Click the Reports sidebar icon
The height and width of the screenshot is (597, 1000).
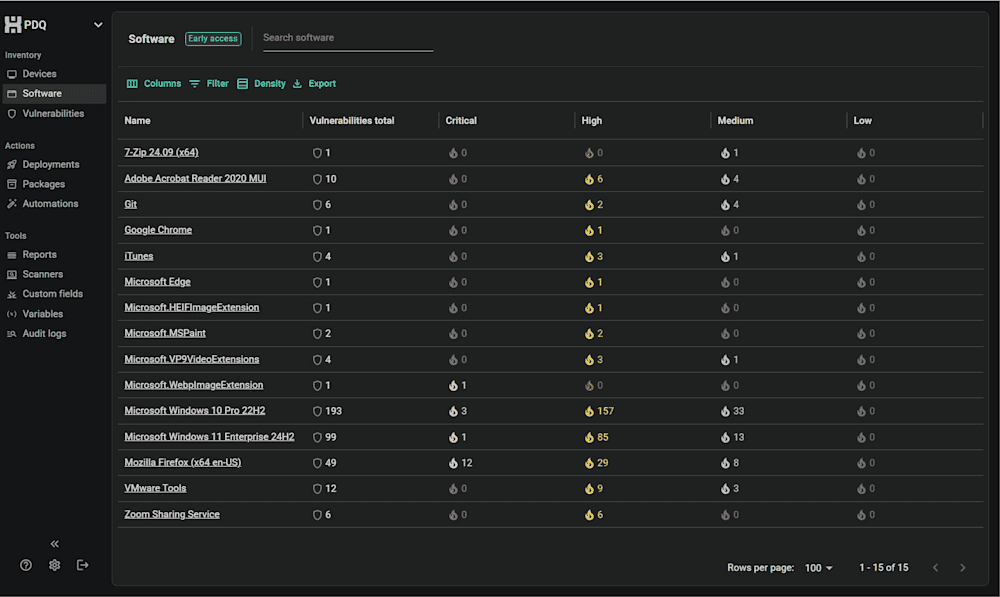(x=11, y=255)
